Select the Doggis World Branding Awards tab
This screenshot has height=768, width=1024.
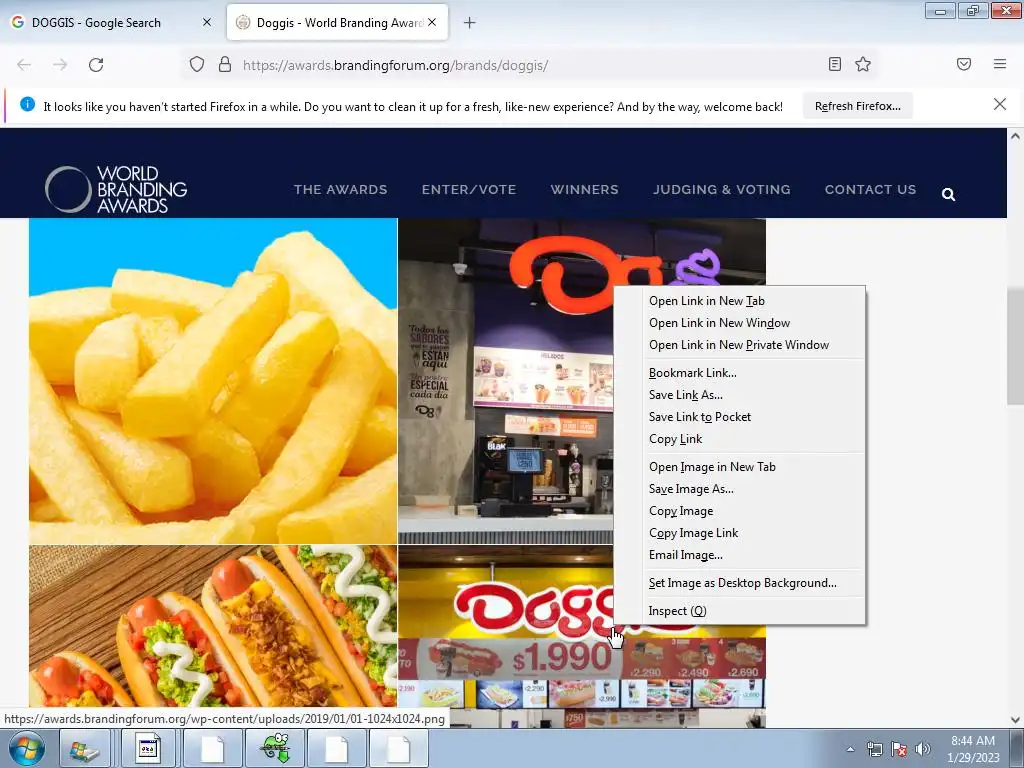(337, 22)
